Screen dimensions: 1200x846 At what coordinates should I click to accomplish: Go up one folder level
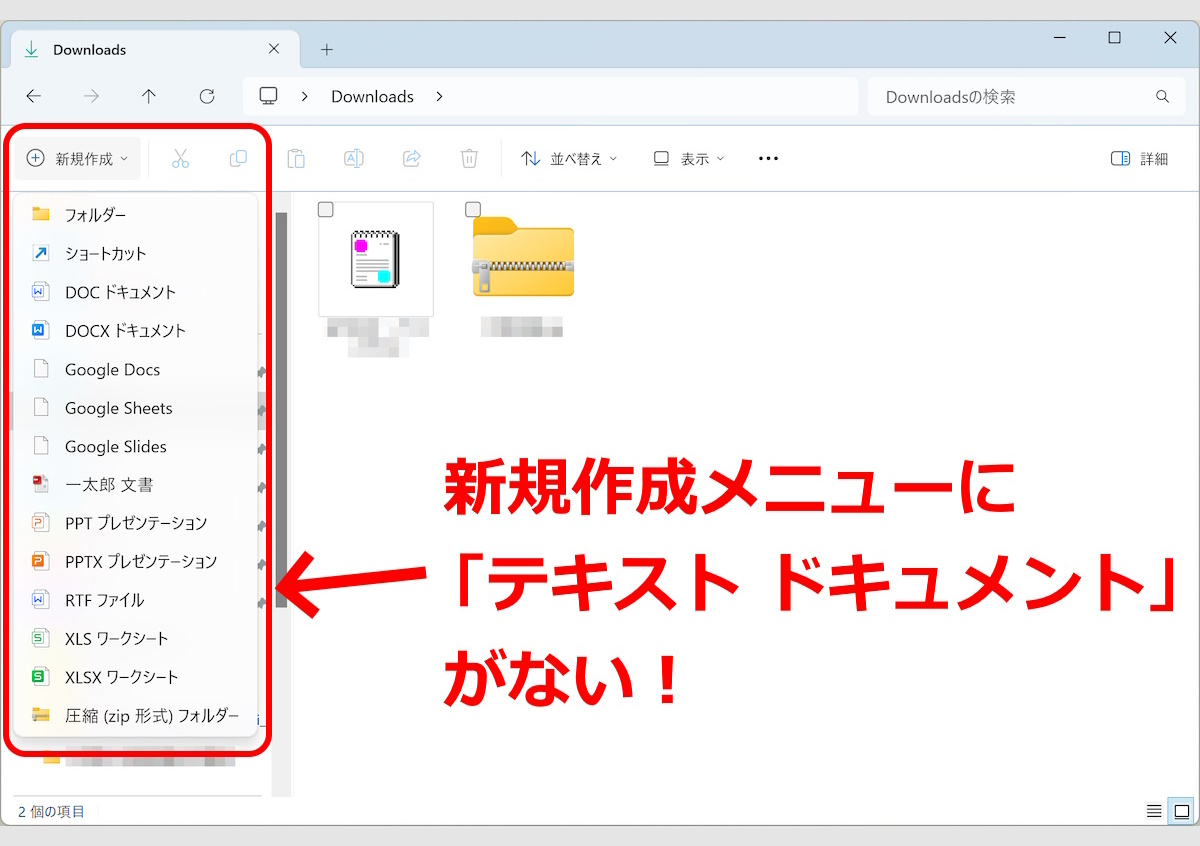click(149, 97)
